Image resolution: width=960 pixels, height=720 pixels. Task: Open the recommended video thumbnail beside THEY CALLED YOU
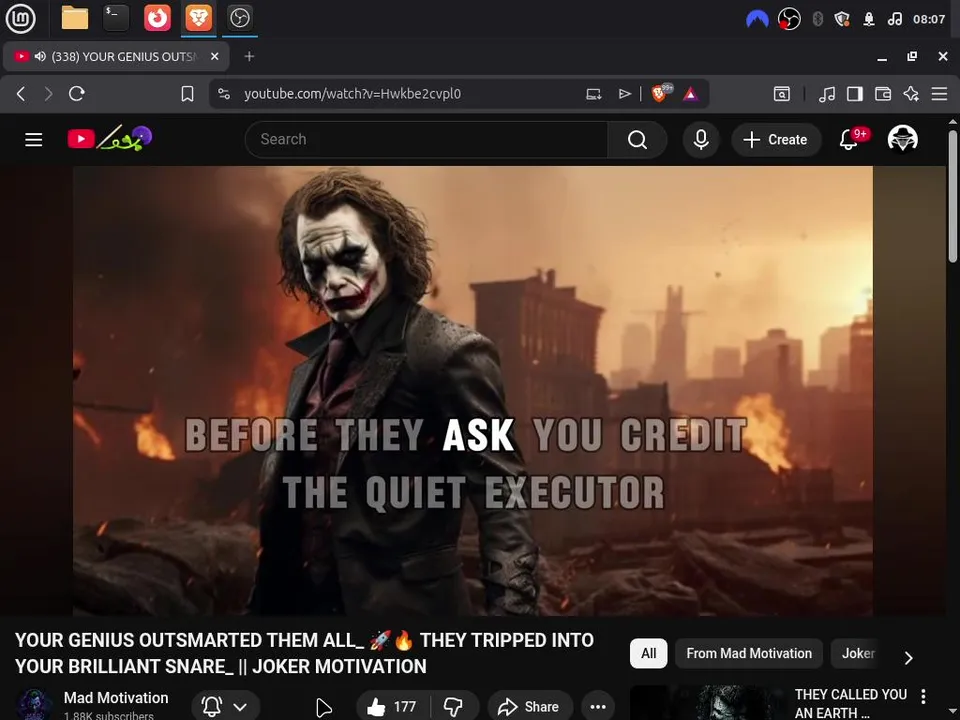[708, 703]
